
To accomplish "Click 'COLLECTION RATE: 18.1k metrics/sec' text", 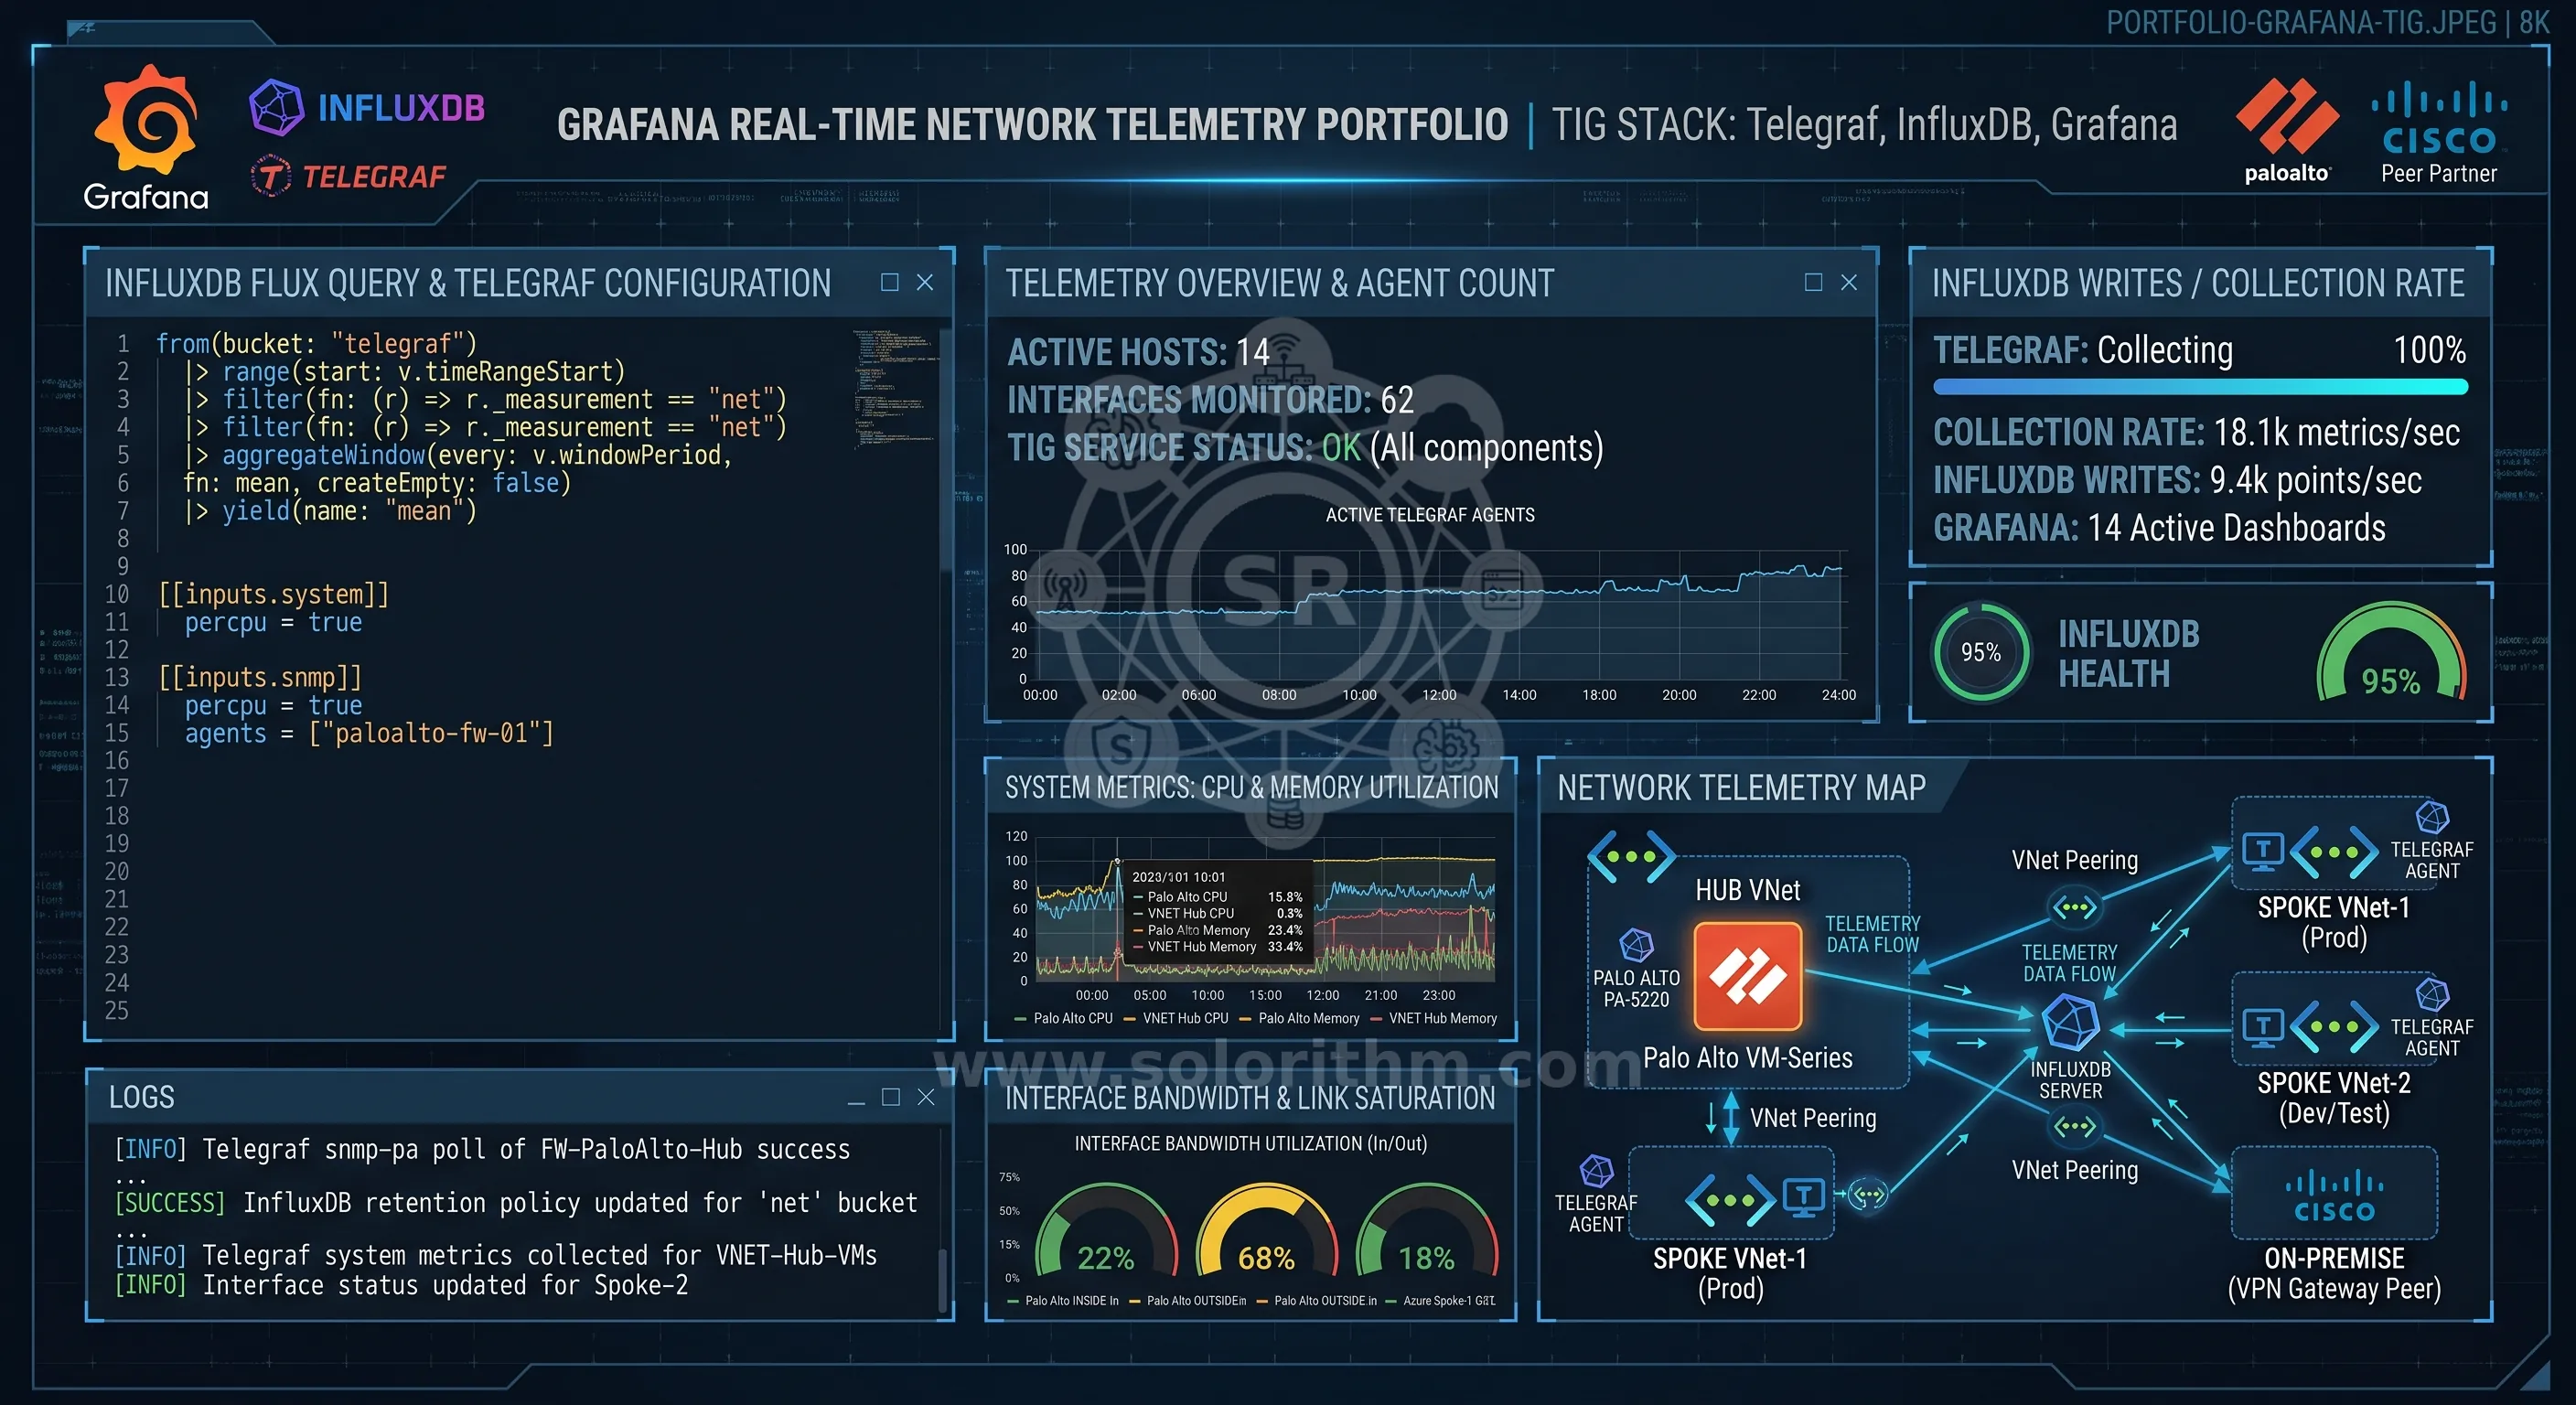I will (x=2196, y=432).
